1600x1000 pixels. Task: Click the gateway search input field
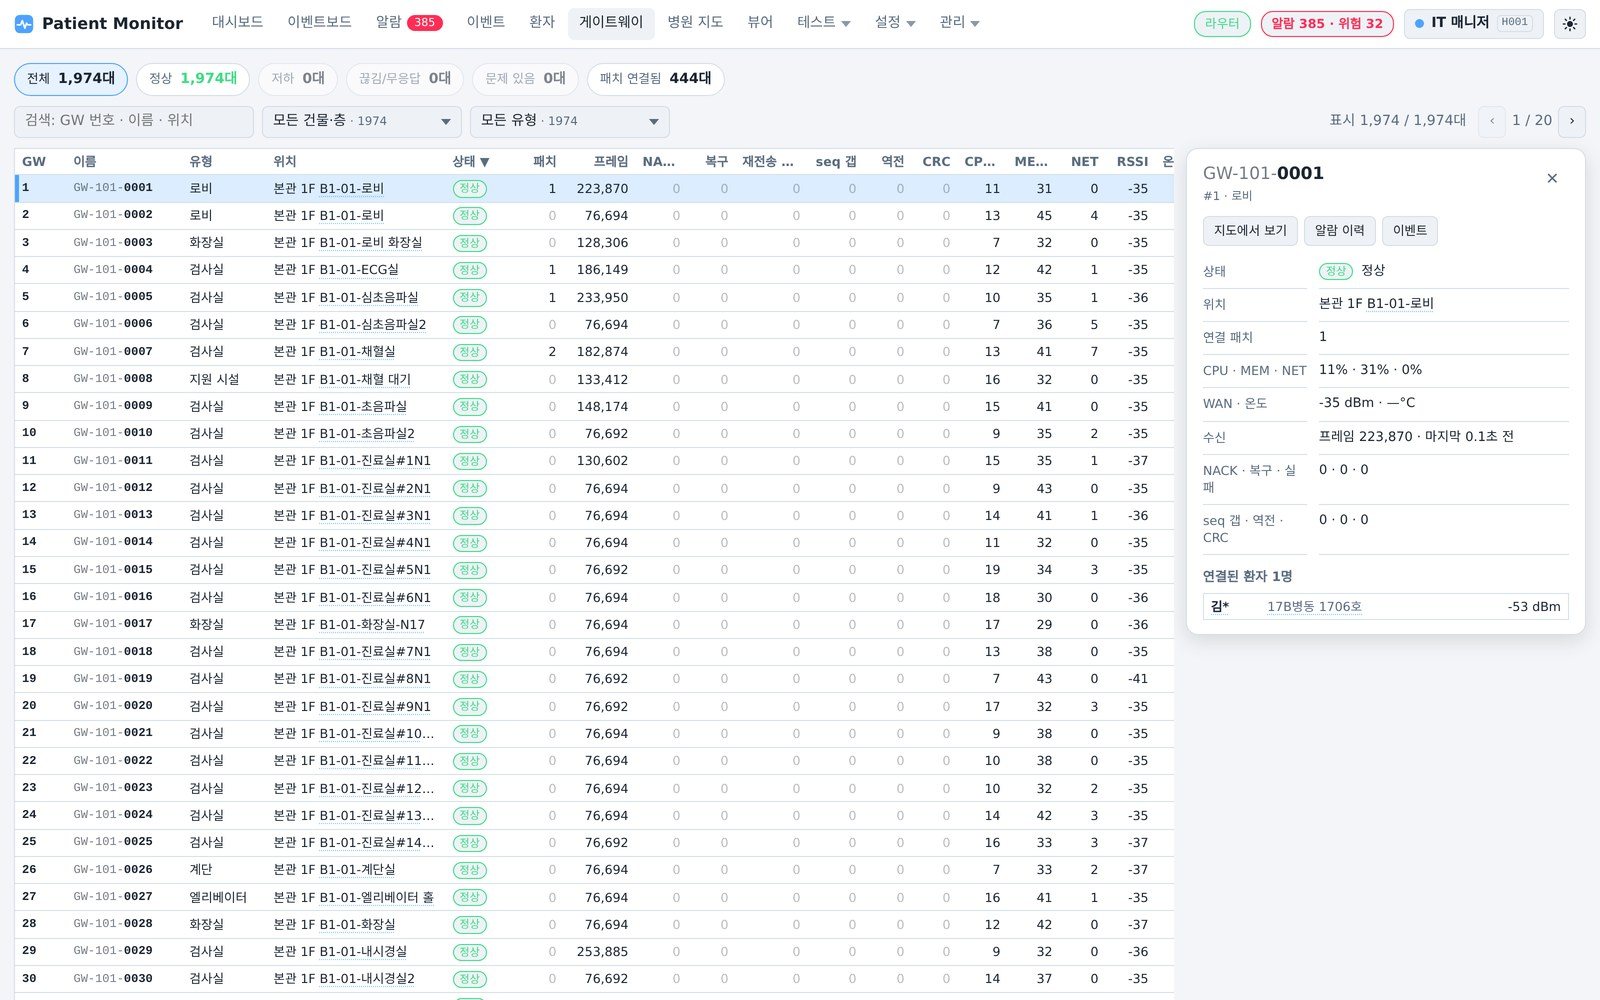134,121
